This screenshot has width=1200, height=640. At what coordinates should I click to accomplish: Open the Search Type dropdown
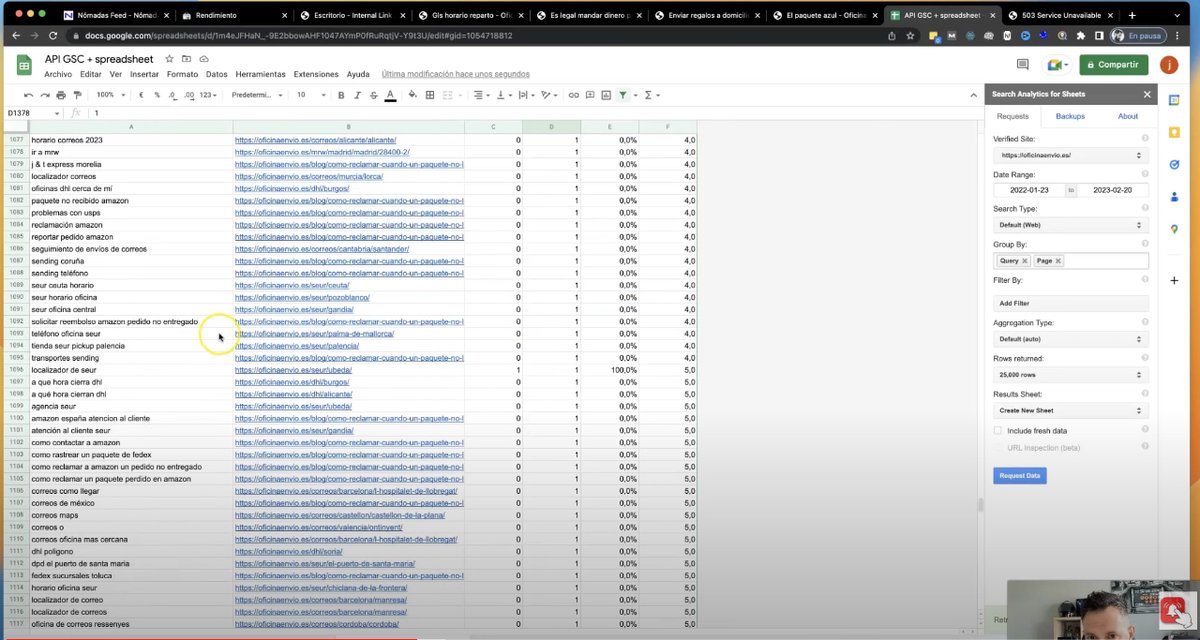(x=1070, y=225)
